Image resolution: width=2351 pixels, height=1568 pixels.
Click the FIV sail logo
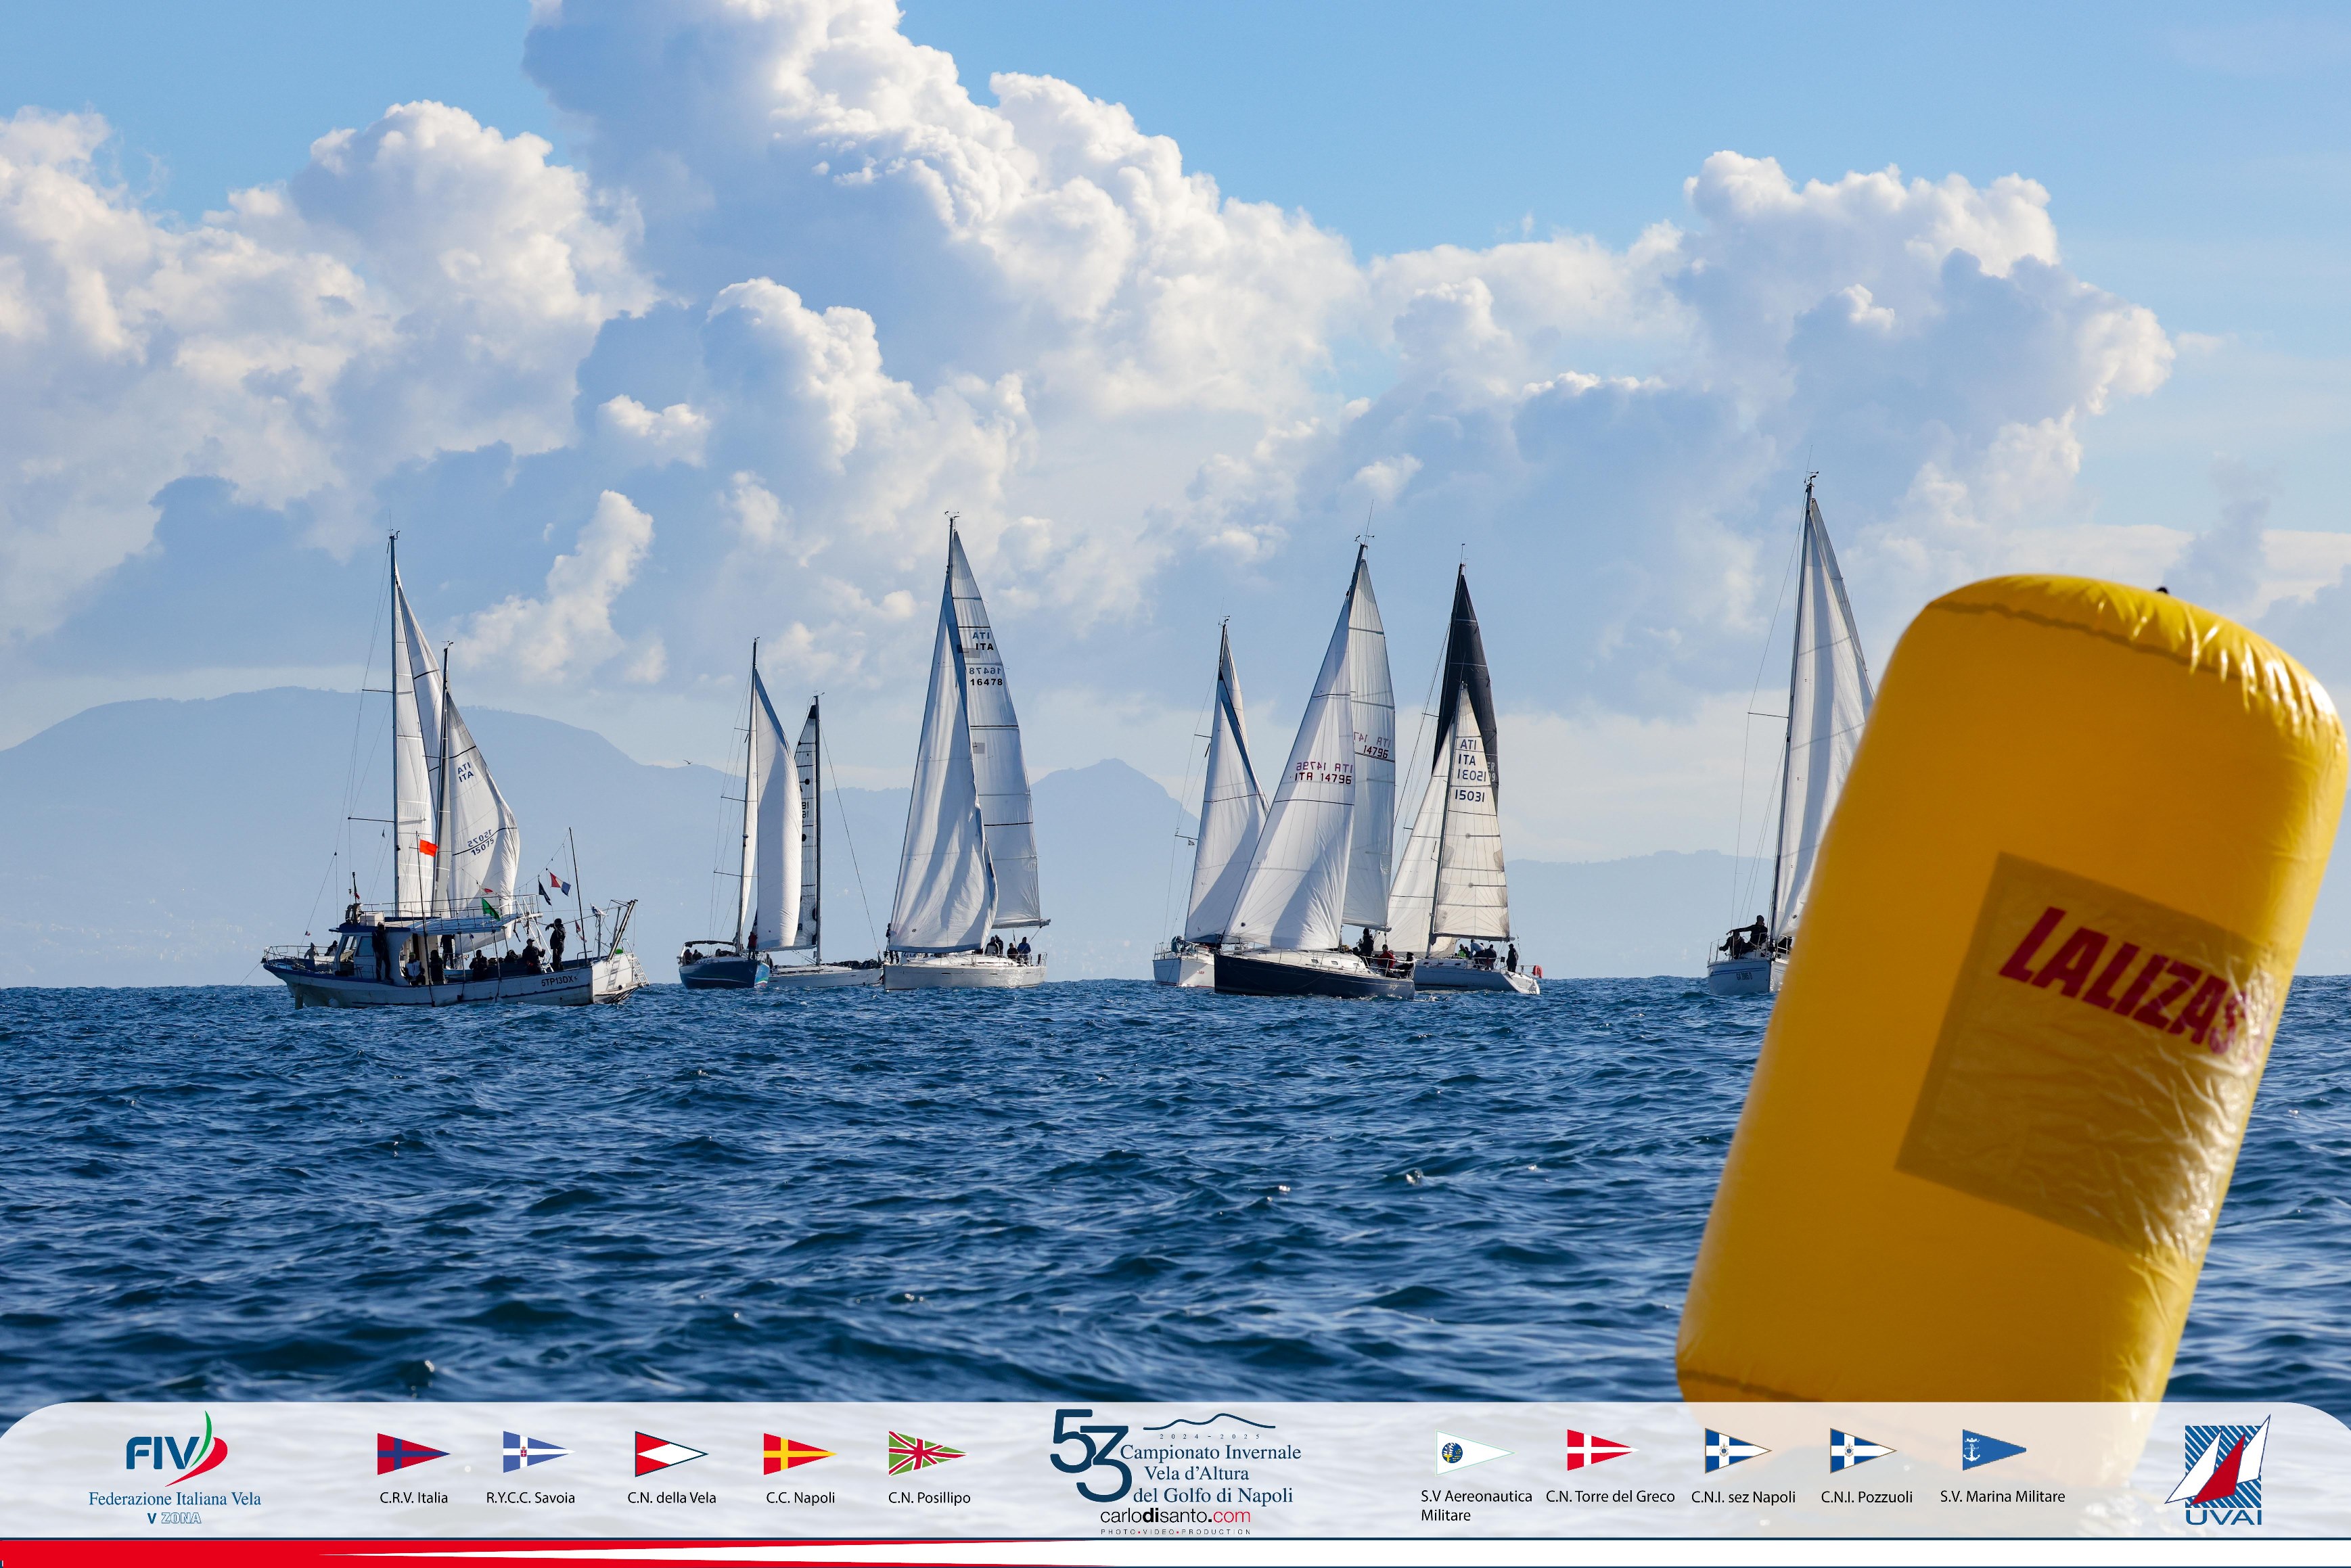point(176,1448)
